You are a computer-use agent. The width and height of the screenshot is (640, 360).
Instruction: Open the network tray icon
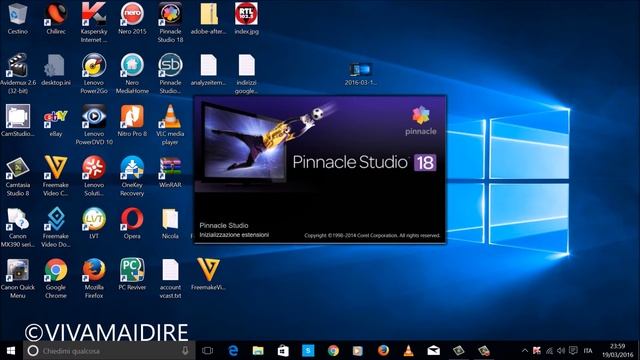point(549,351)
